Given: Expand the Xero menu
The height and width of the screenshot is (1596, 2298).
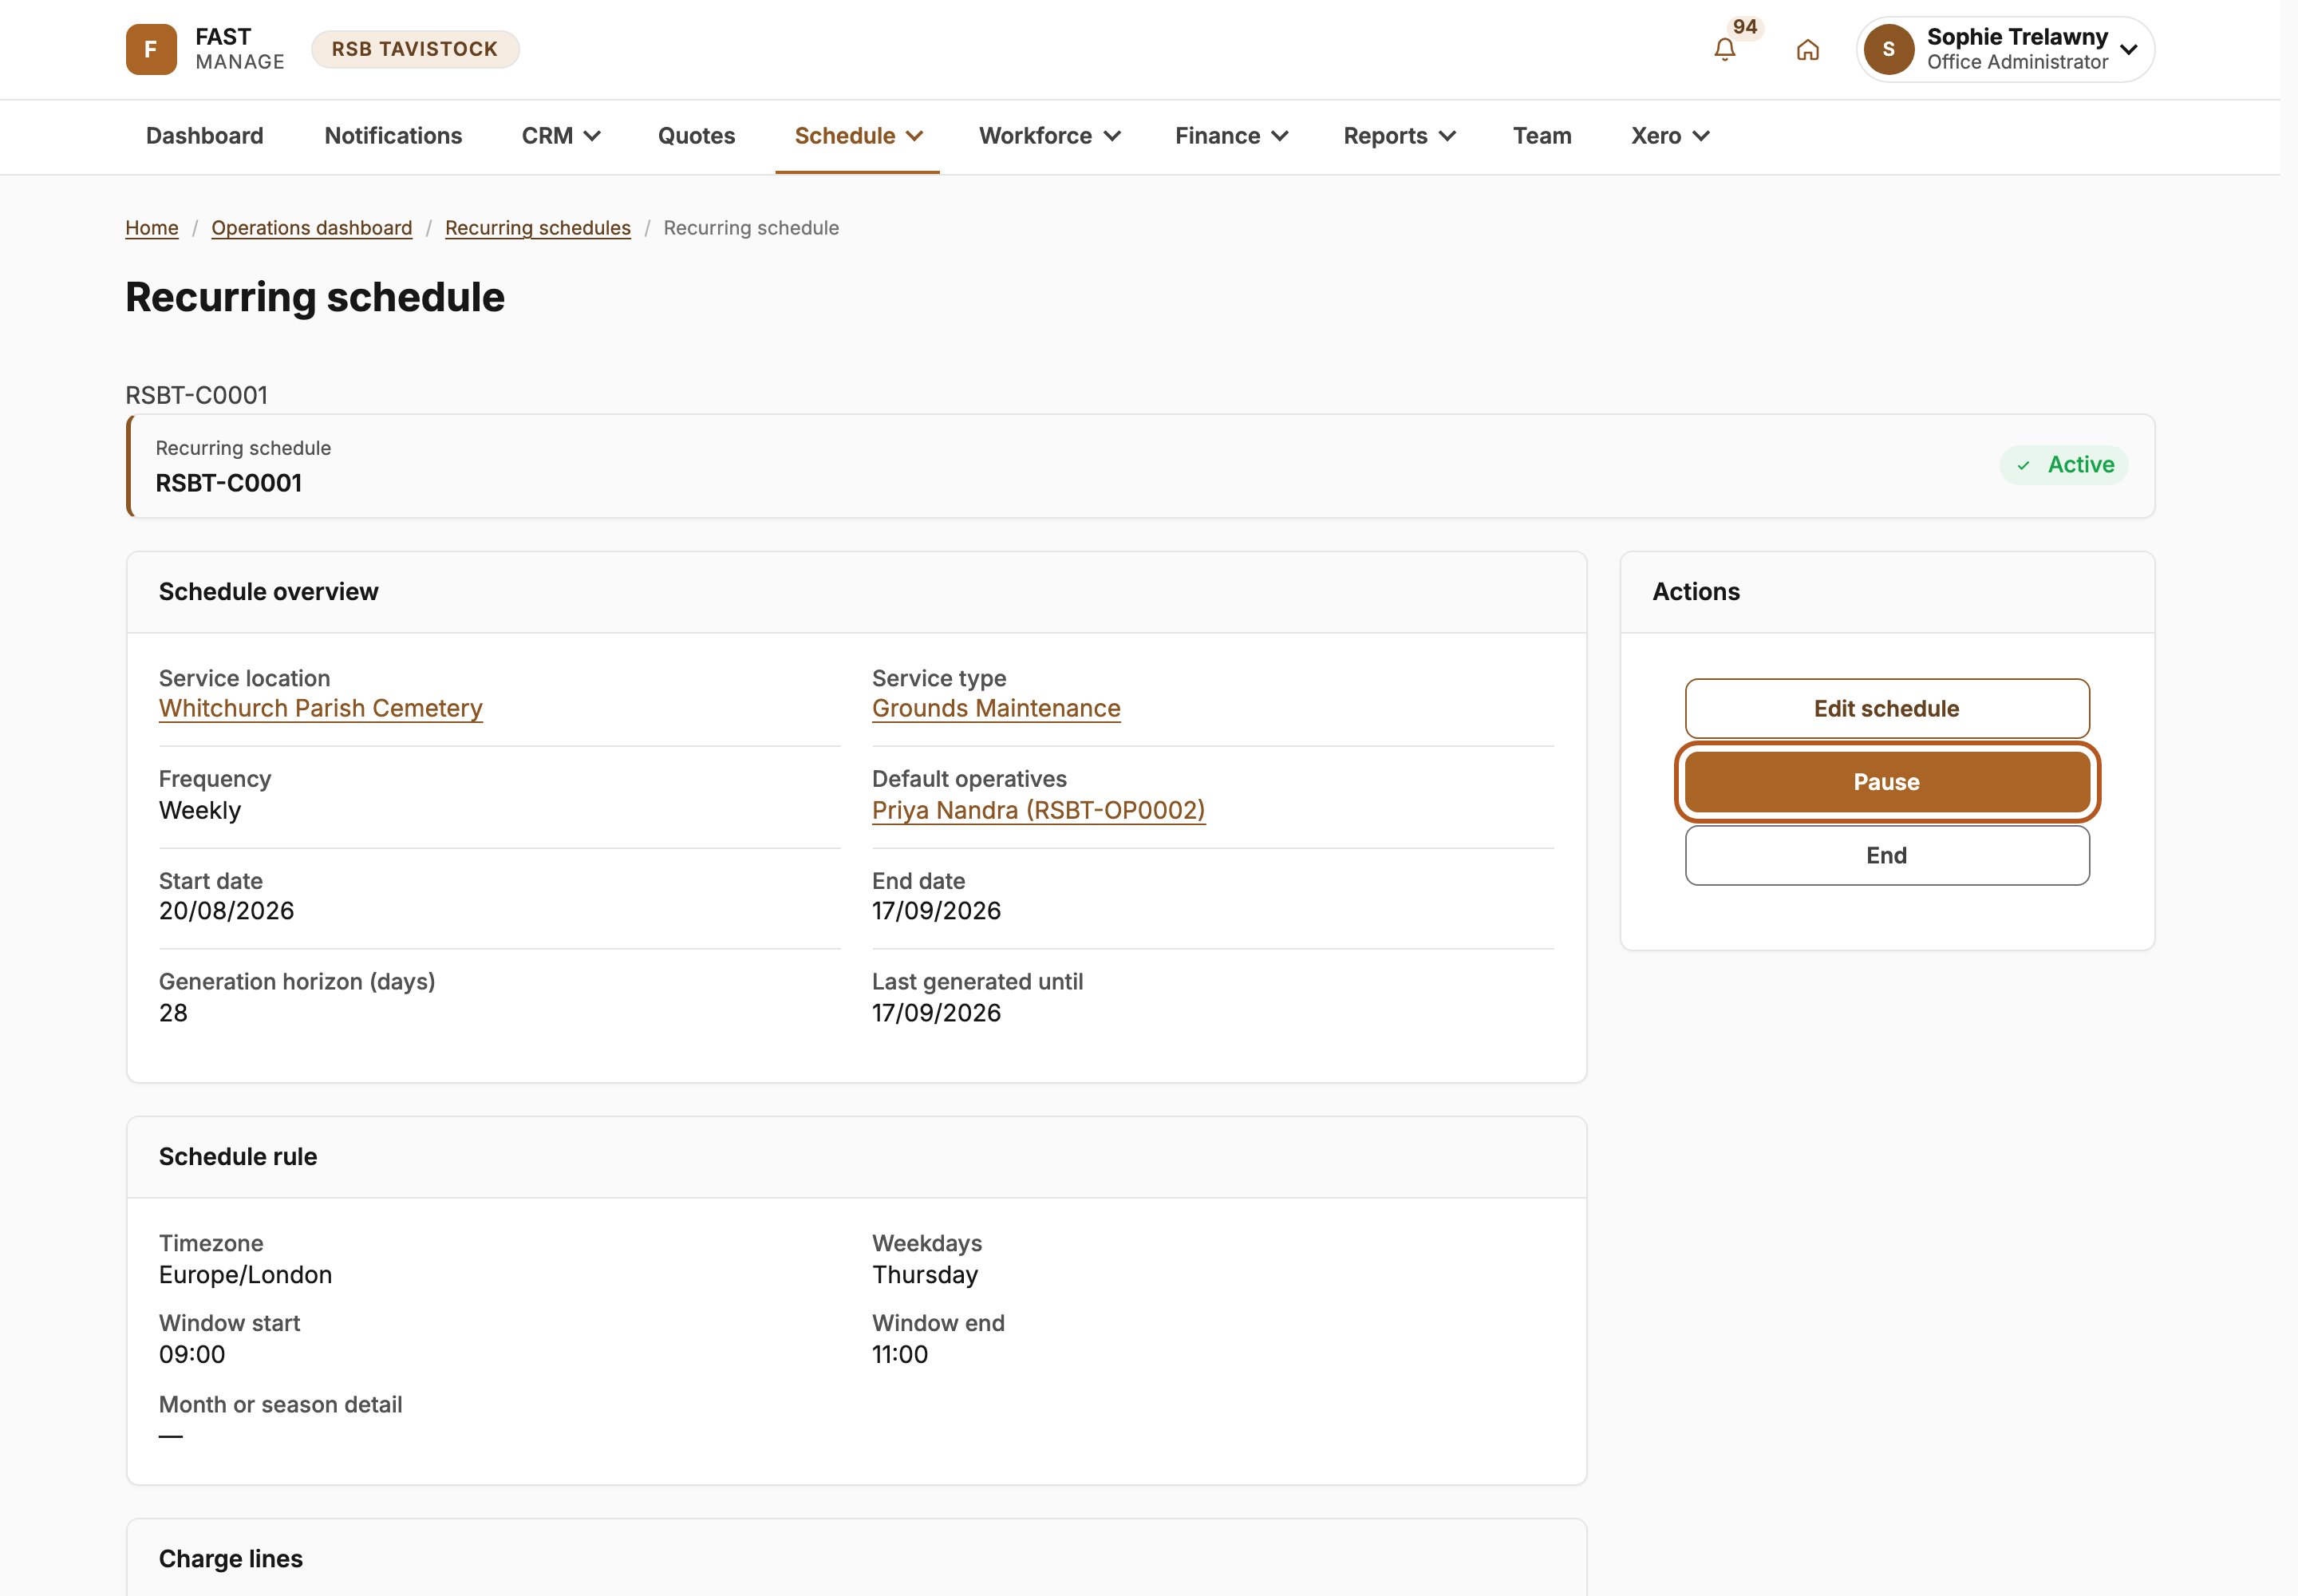Looking at the screenshot, I should tap(1670, 136).
